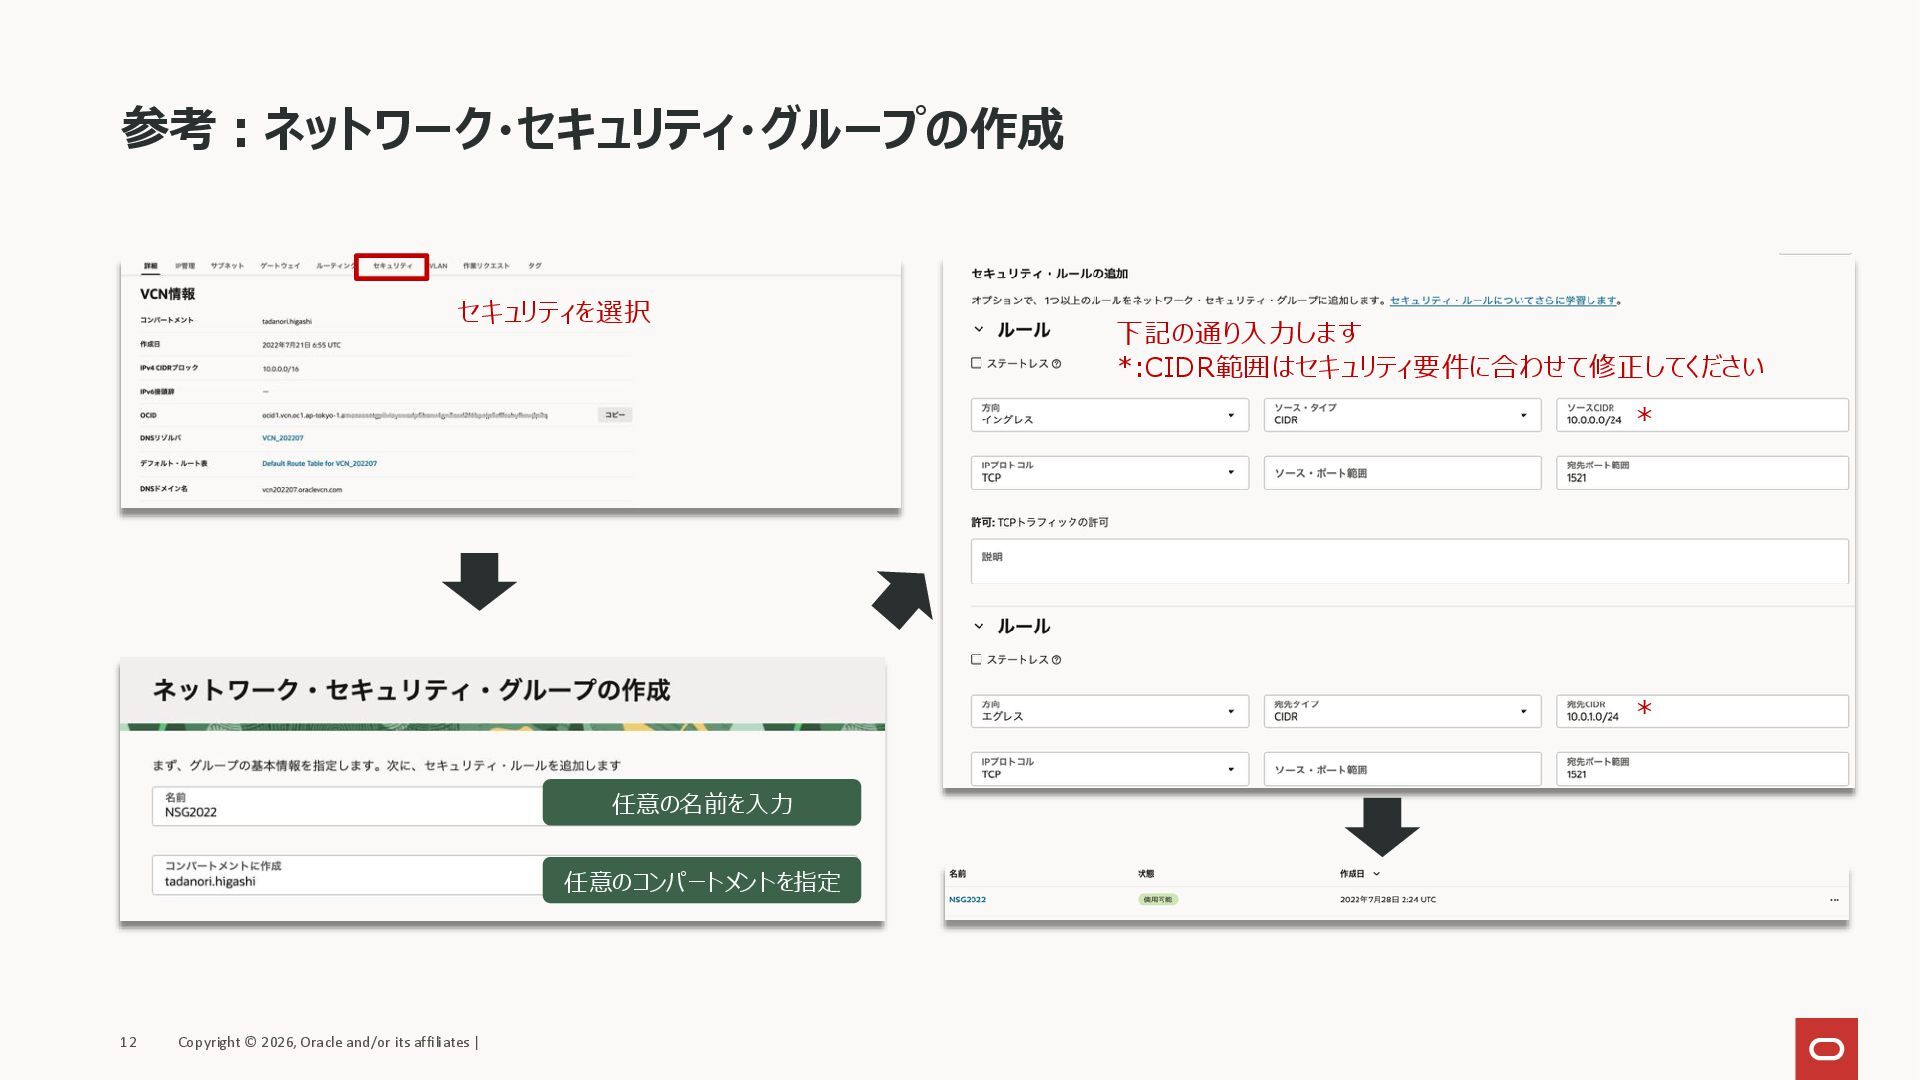The width and height of the screenshot is (1920, 1080).
Task: Click the down arrow above NSG list
Action: (1382, 826)
